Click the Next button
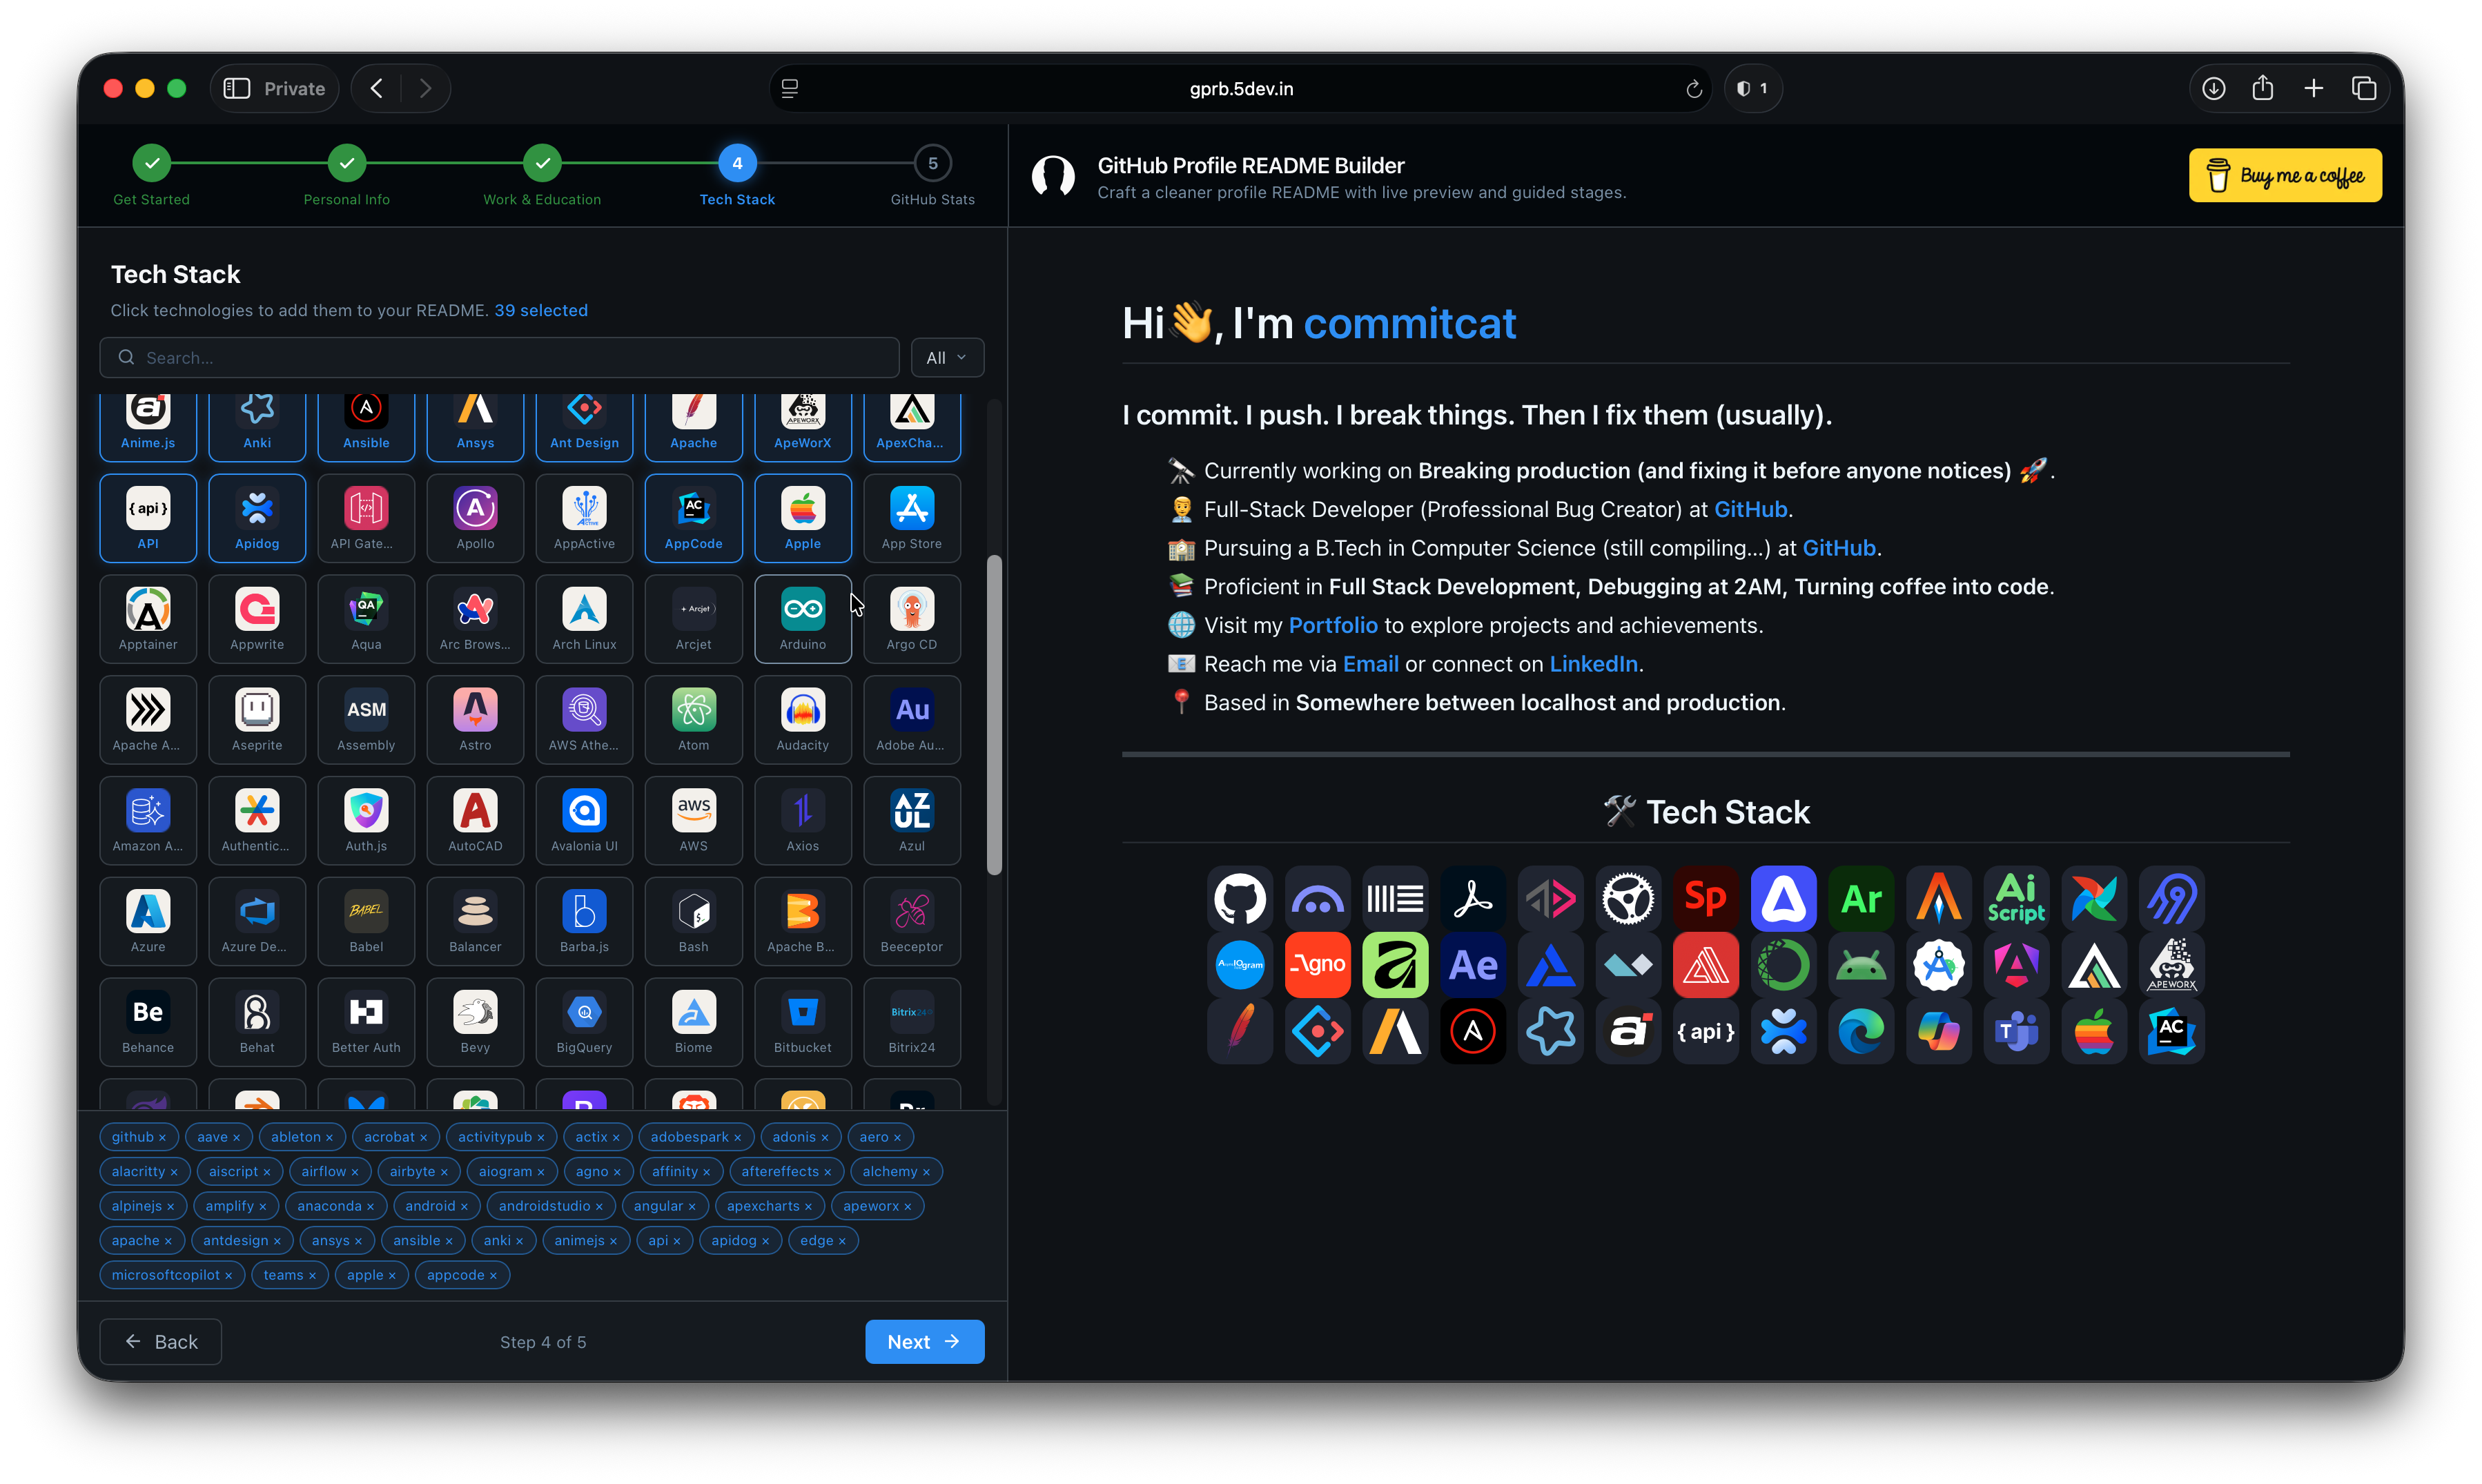 tap(923, 1341)
